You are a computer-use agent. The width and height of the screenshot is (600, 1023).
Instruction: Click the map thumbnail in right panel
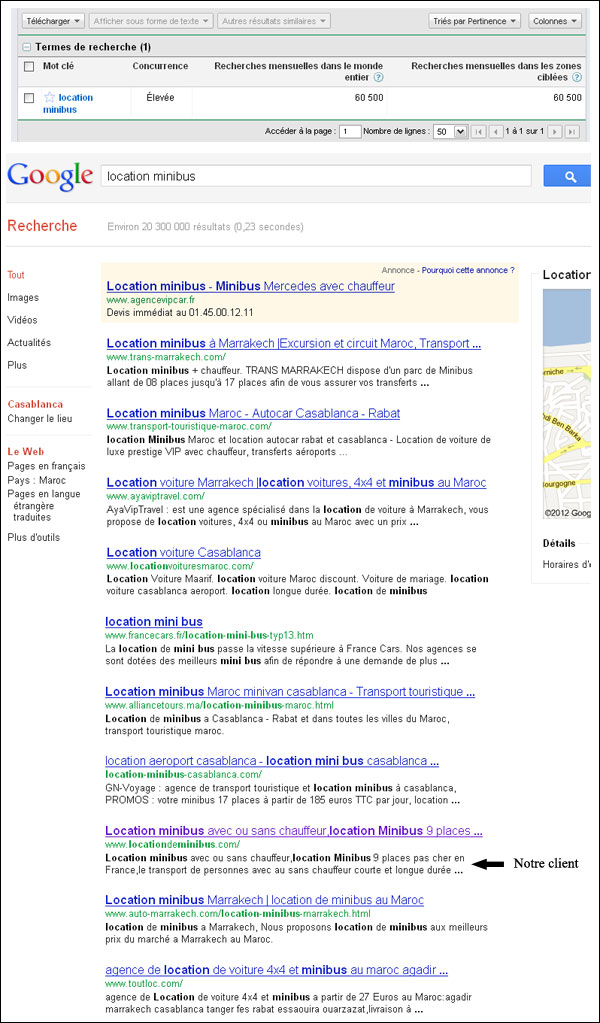coord(567,405)
